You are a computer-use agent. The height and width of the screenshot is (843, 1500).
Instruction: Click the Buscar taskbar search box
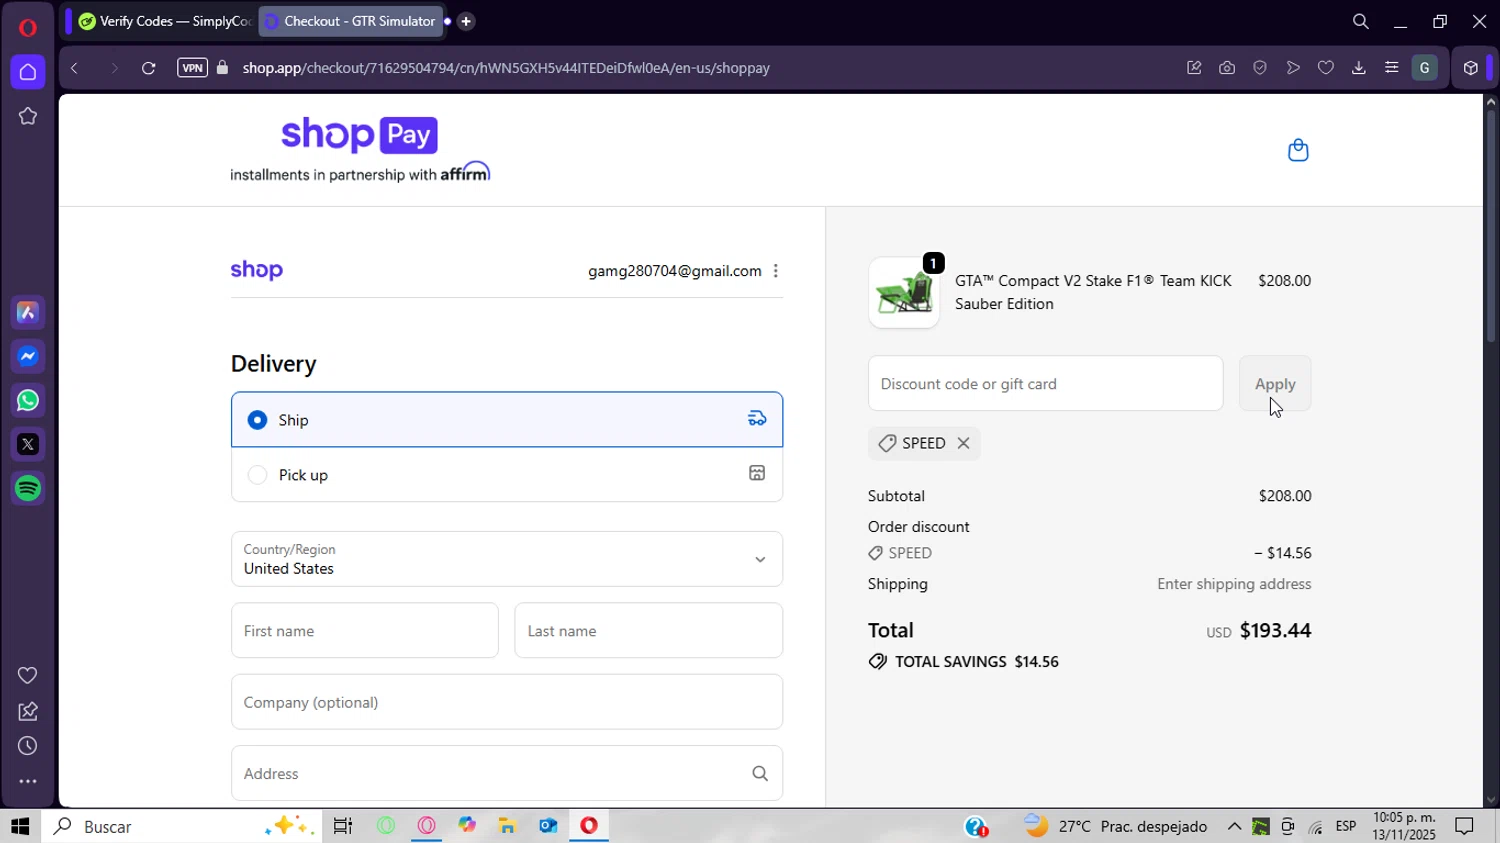pyautogui.click(x=182, y=826)
